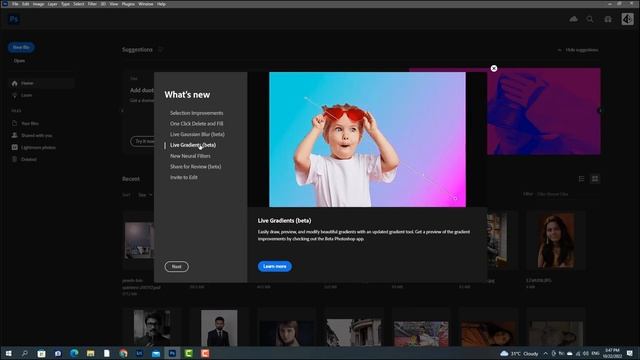Viewport: 640px width, 360px height.
Task: Click the New file button
Action: [x=21, y=47]
